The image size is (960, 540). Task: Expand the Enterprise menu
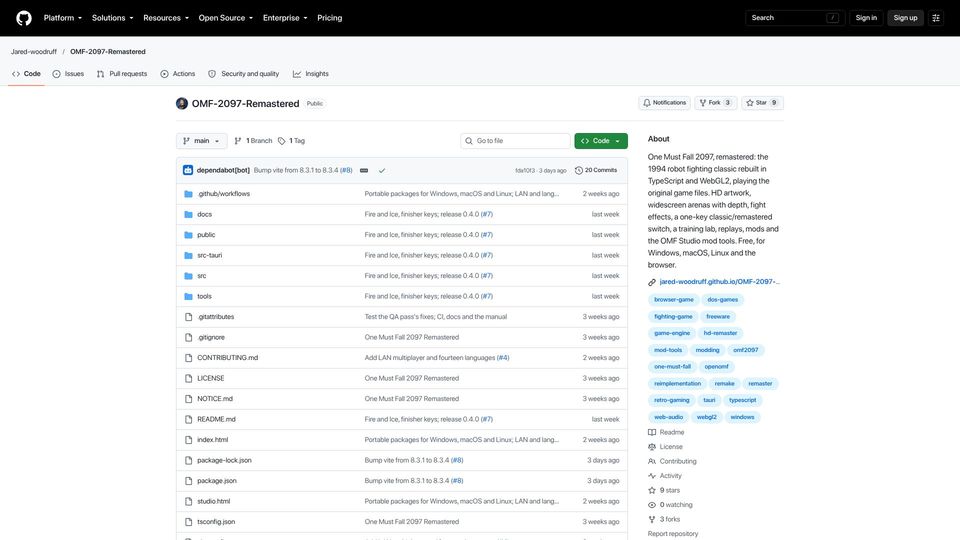point(285,18)
